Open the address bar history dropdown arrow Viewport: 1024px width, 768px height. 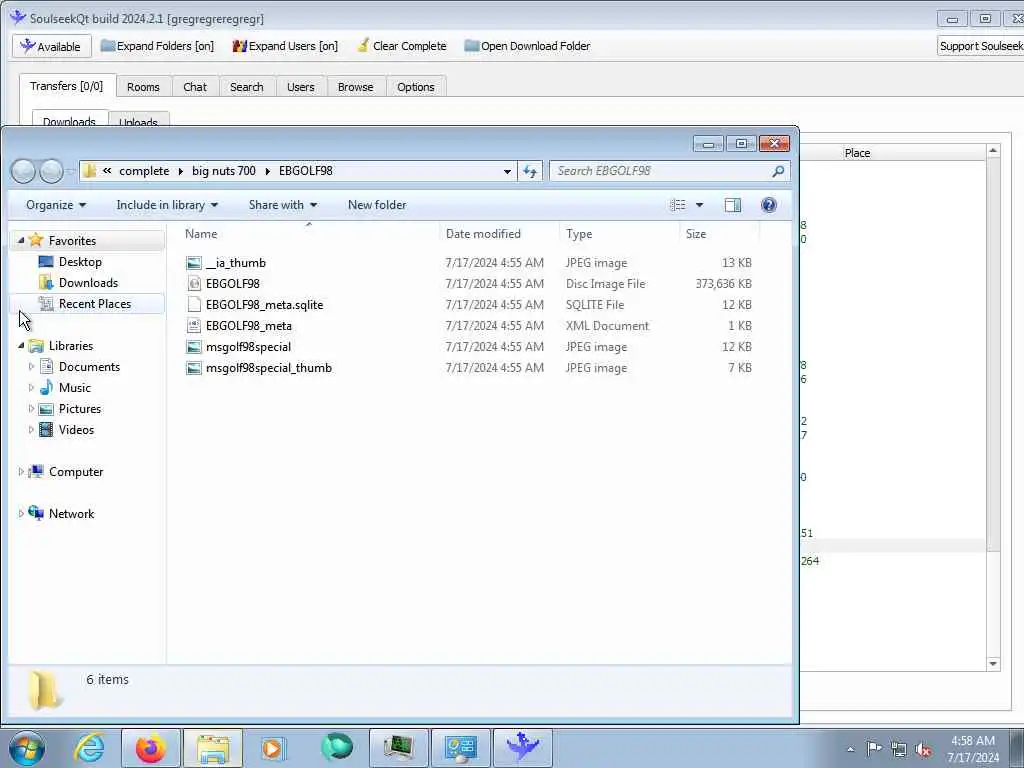tap(507, 172)
